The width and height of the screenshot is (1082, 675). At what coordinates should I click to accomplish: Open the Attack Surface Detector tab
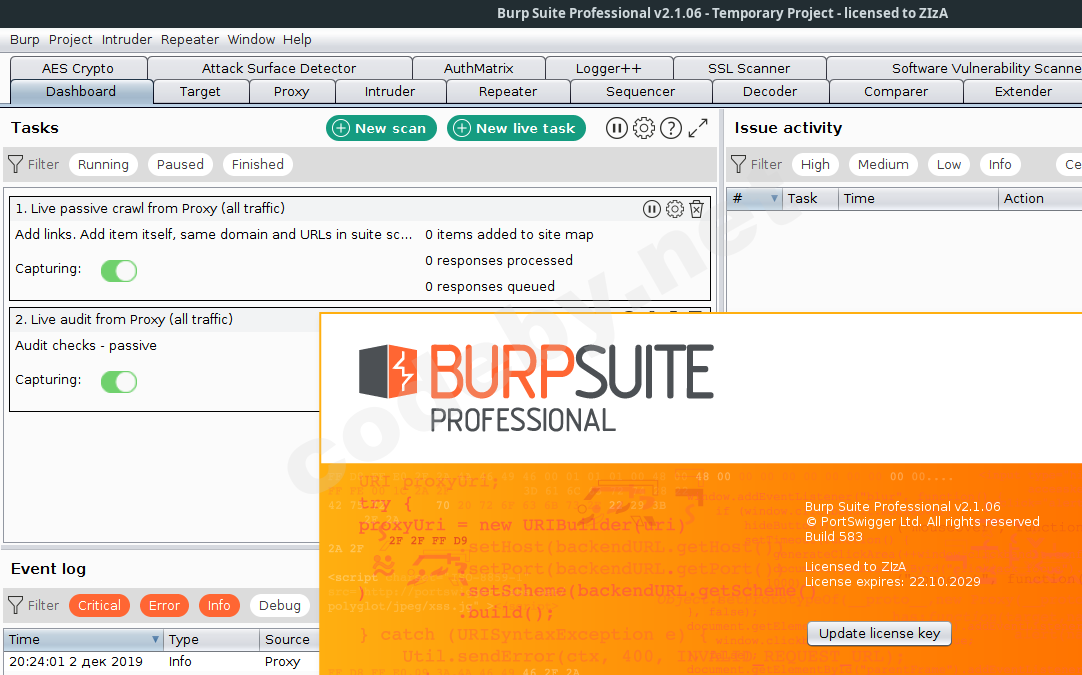coord(279,68)
